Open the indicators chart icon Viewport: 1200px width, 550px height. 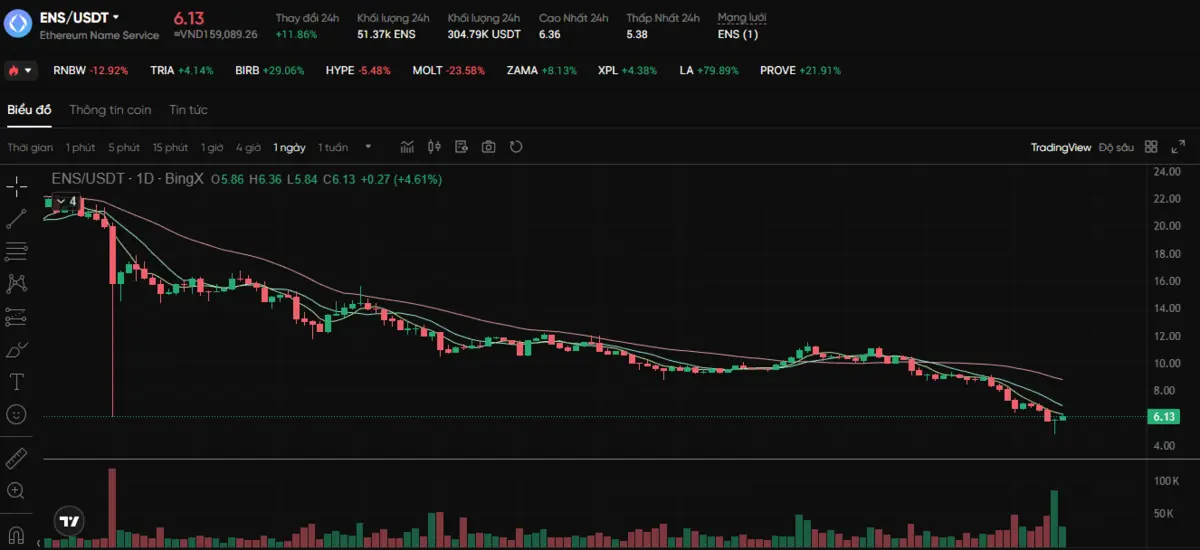point(407,147)
